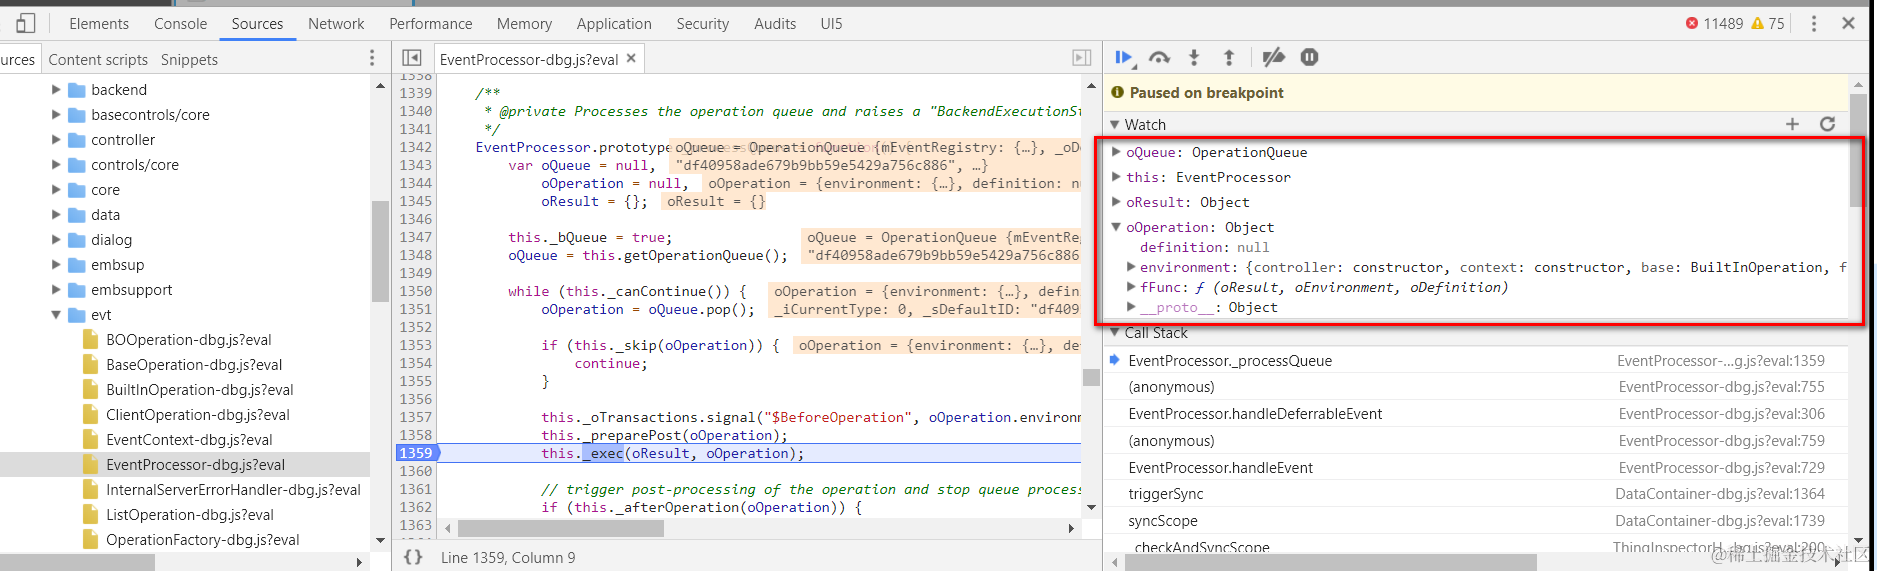Toggle pause on exceptions
The width and height of the screenshot is (1877, 571).
(1310, 58)
